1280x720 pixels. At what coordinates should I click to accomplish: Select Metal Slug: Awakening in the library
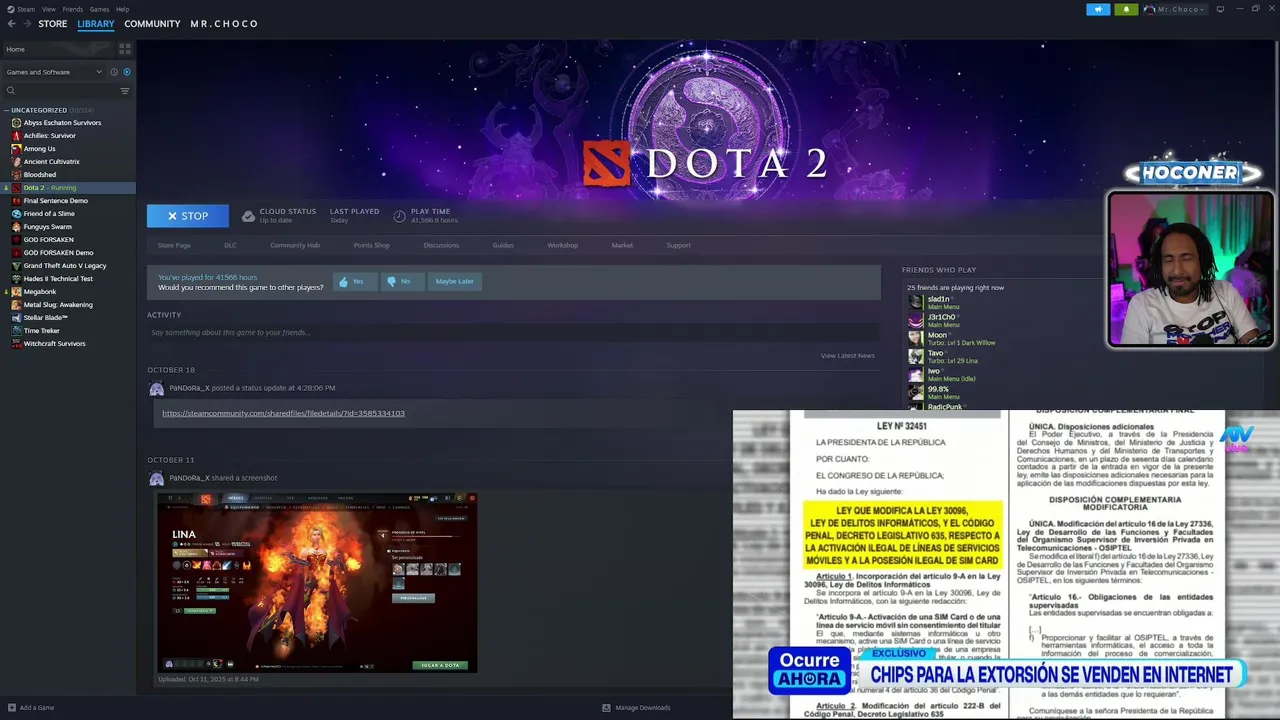tap(58, 305)
